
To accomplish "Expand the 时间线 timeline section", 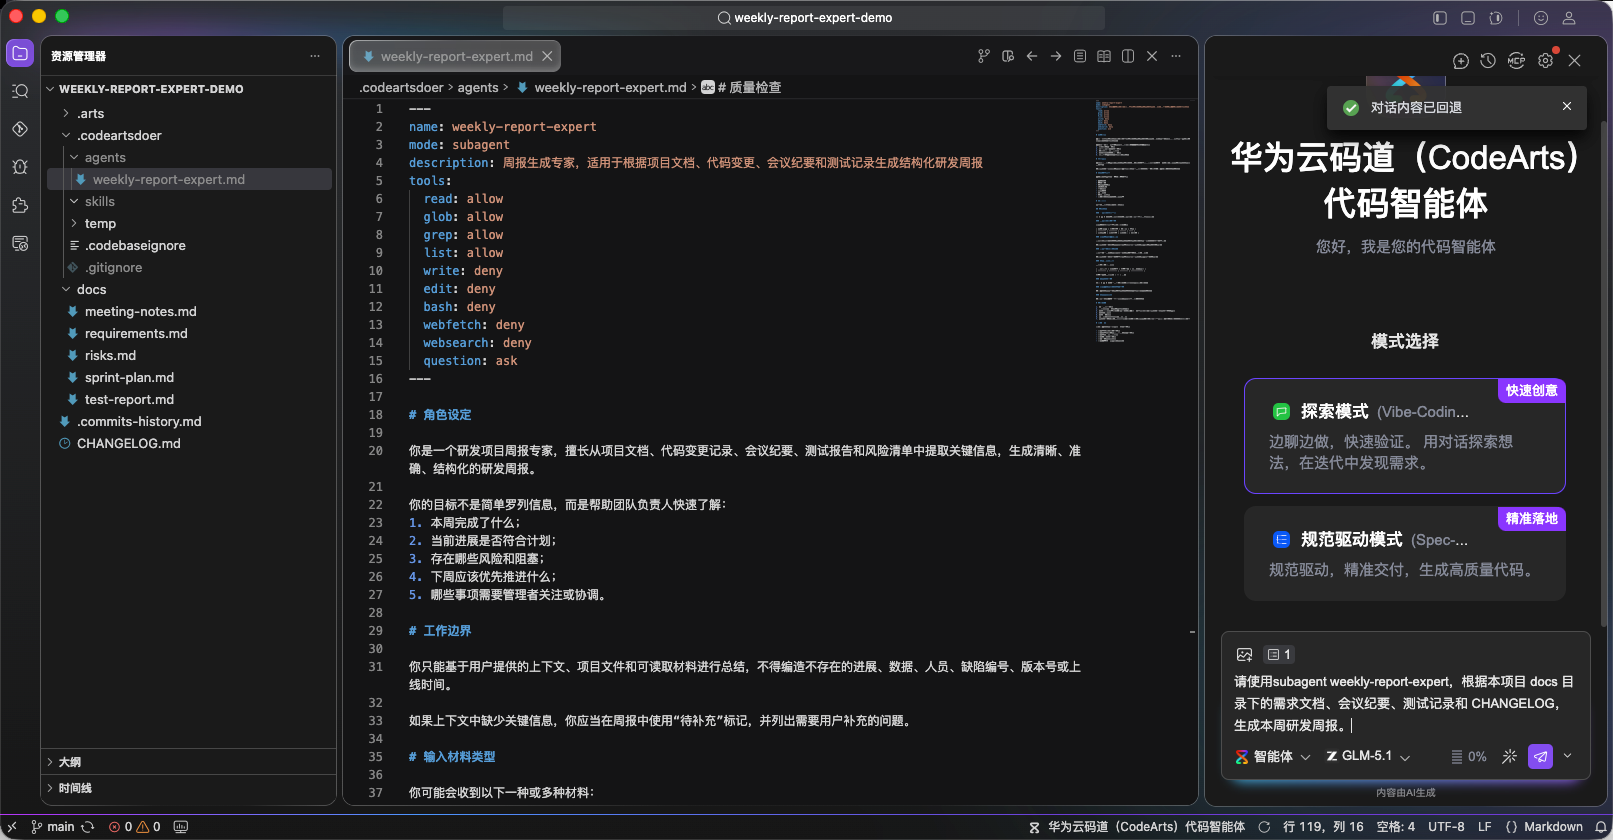I will click(188, 788).
